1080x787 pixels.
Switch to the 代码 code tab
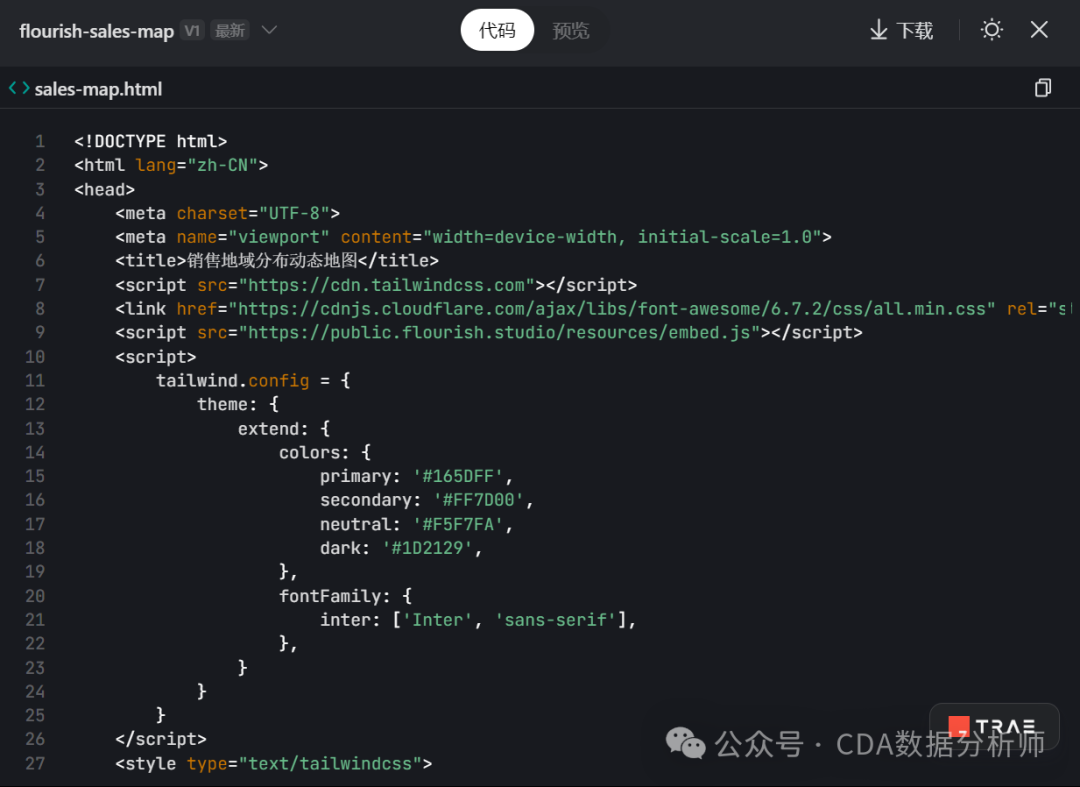click(497, 30)
